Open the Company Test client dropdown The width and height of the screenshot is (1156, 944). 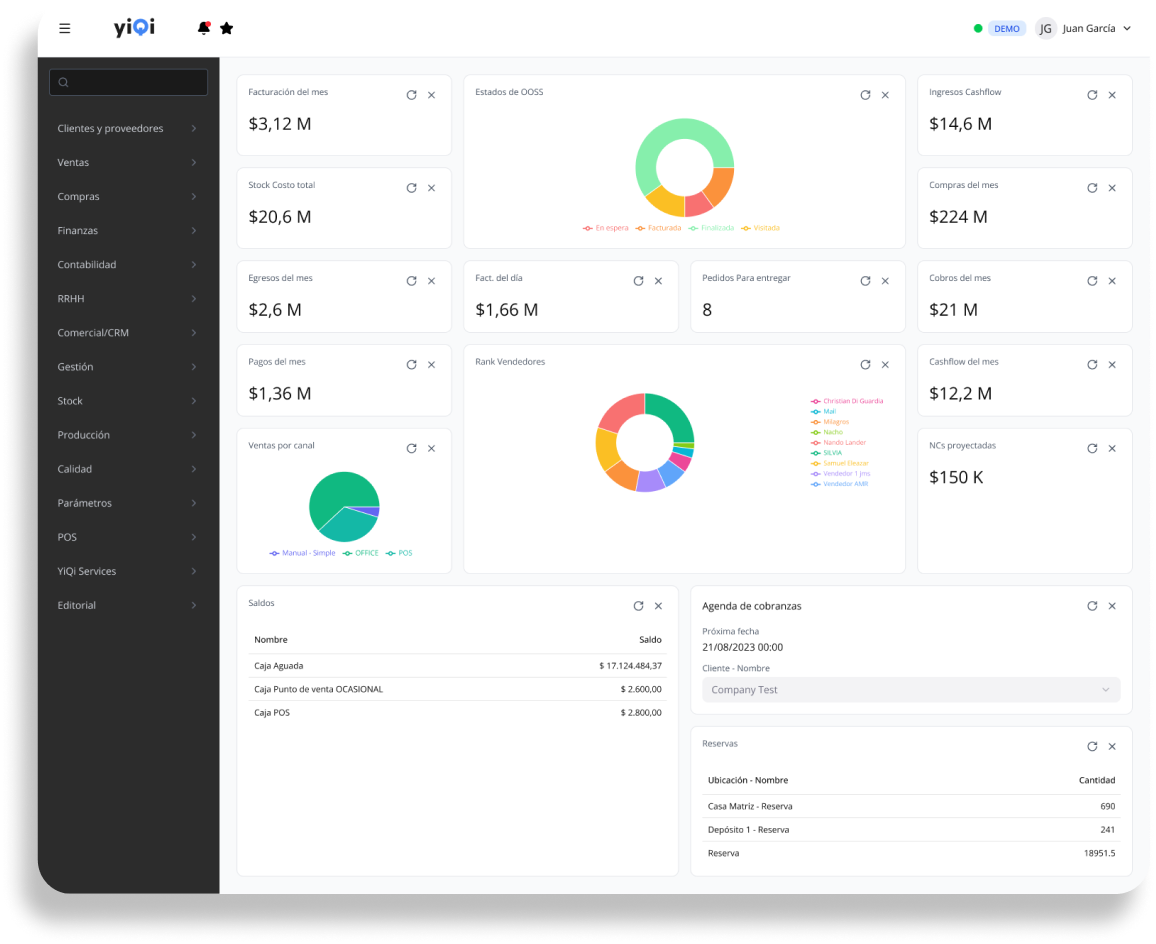click(x=910, y=690)
